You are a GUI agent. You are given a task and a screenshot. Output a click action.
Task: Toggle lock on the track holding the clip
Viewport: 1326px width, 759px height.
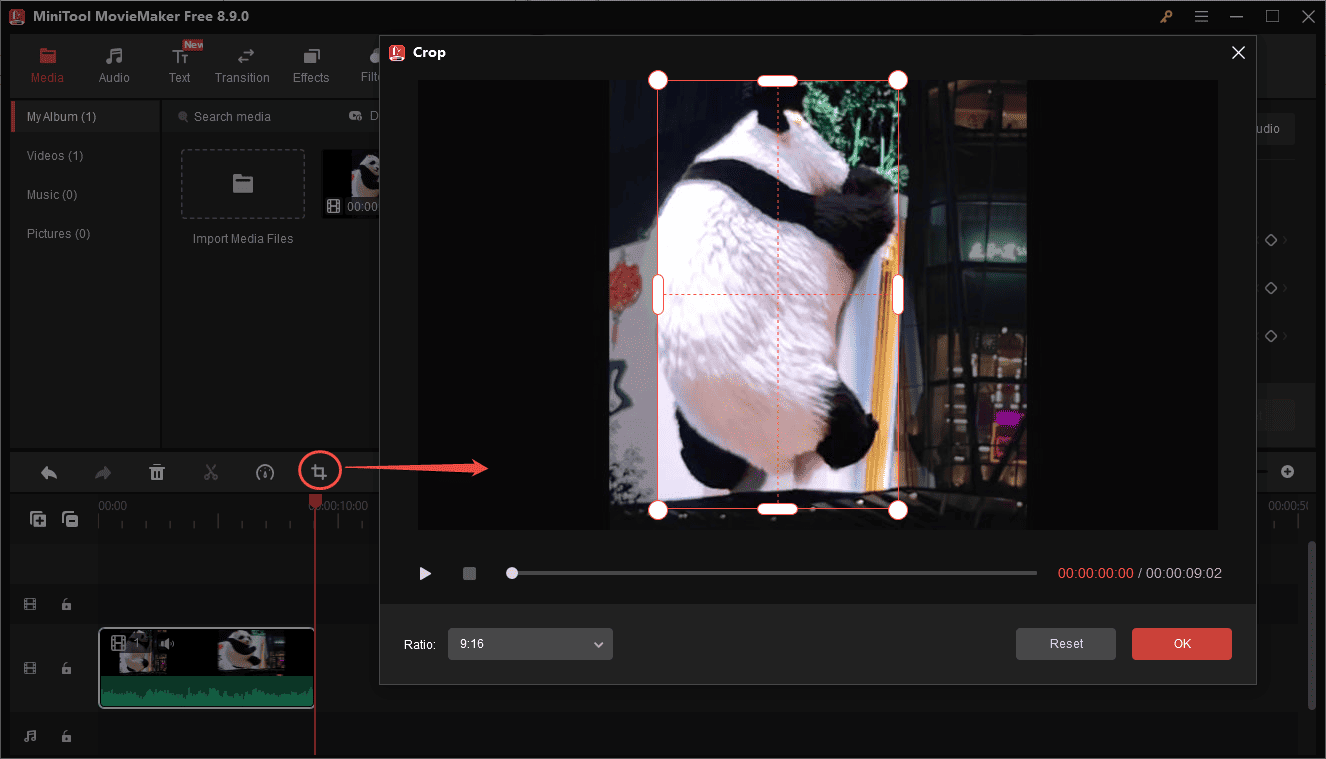(x=66, y=668)
